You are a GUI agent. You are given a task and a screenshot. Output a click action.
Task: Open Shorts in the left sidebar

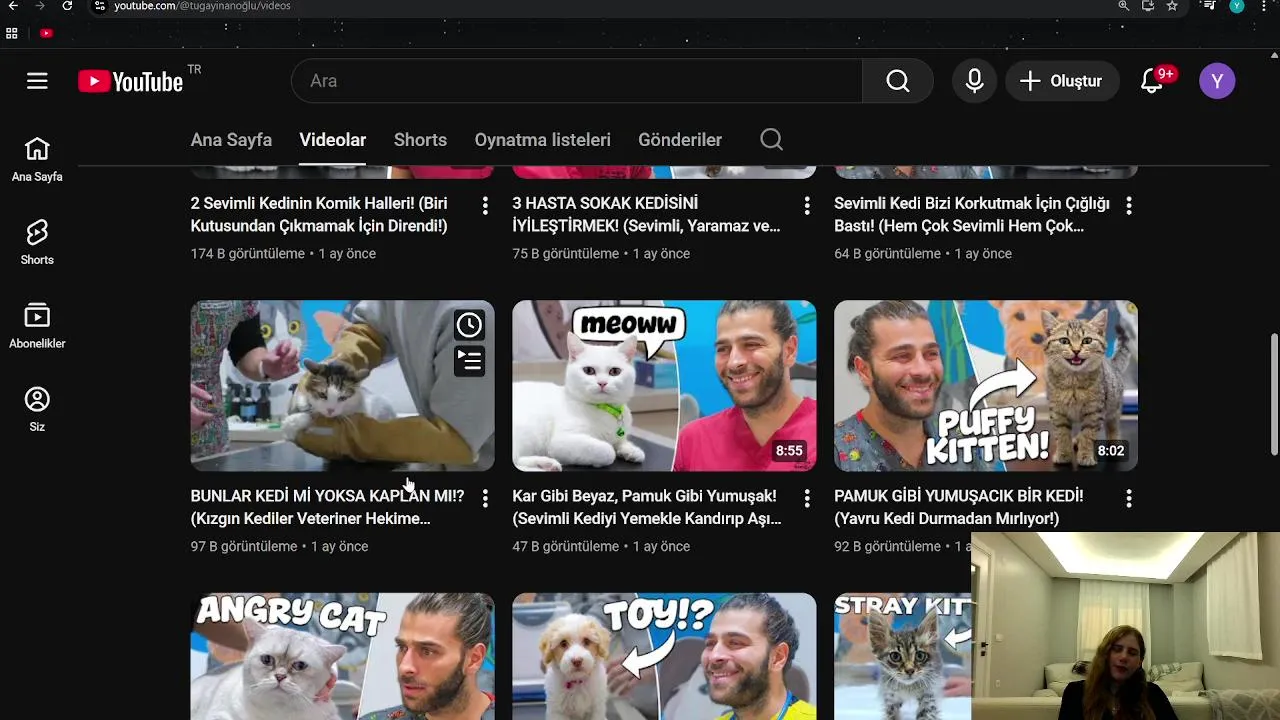point(37,243)
